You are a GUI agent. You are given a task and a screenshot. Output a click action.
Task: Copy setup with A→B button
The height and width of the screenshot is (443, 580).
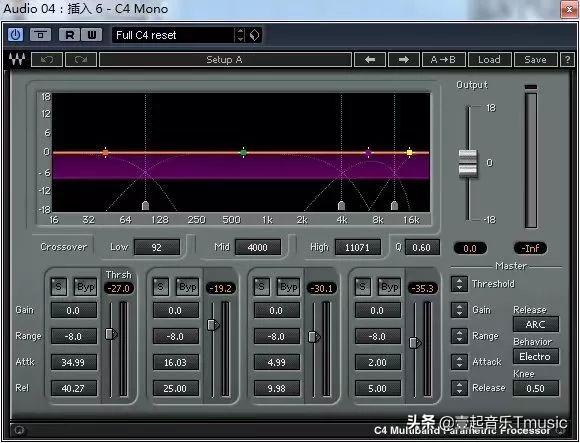click(443, 60)
